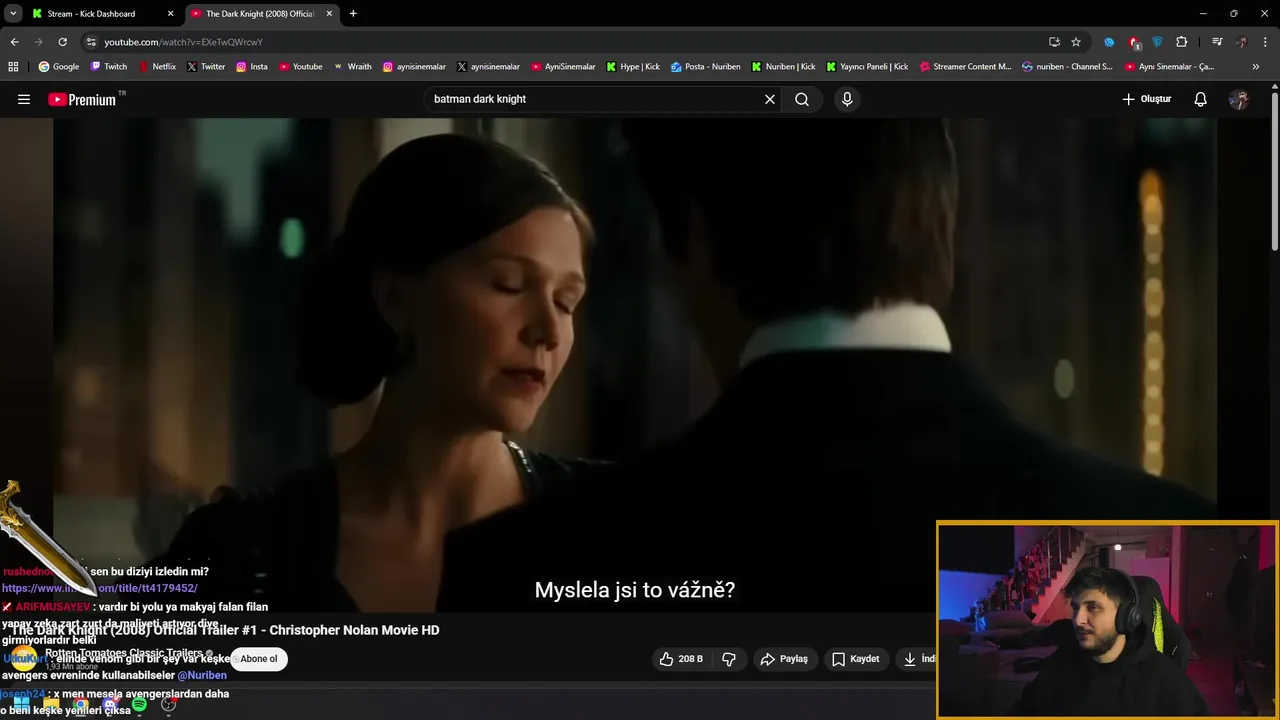
Task: Click the red-badged extension icon
Action: [x=1134, y=42]
